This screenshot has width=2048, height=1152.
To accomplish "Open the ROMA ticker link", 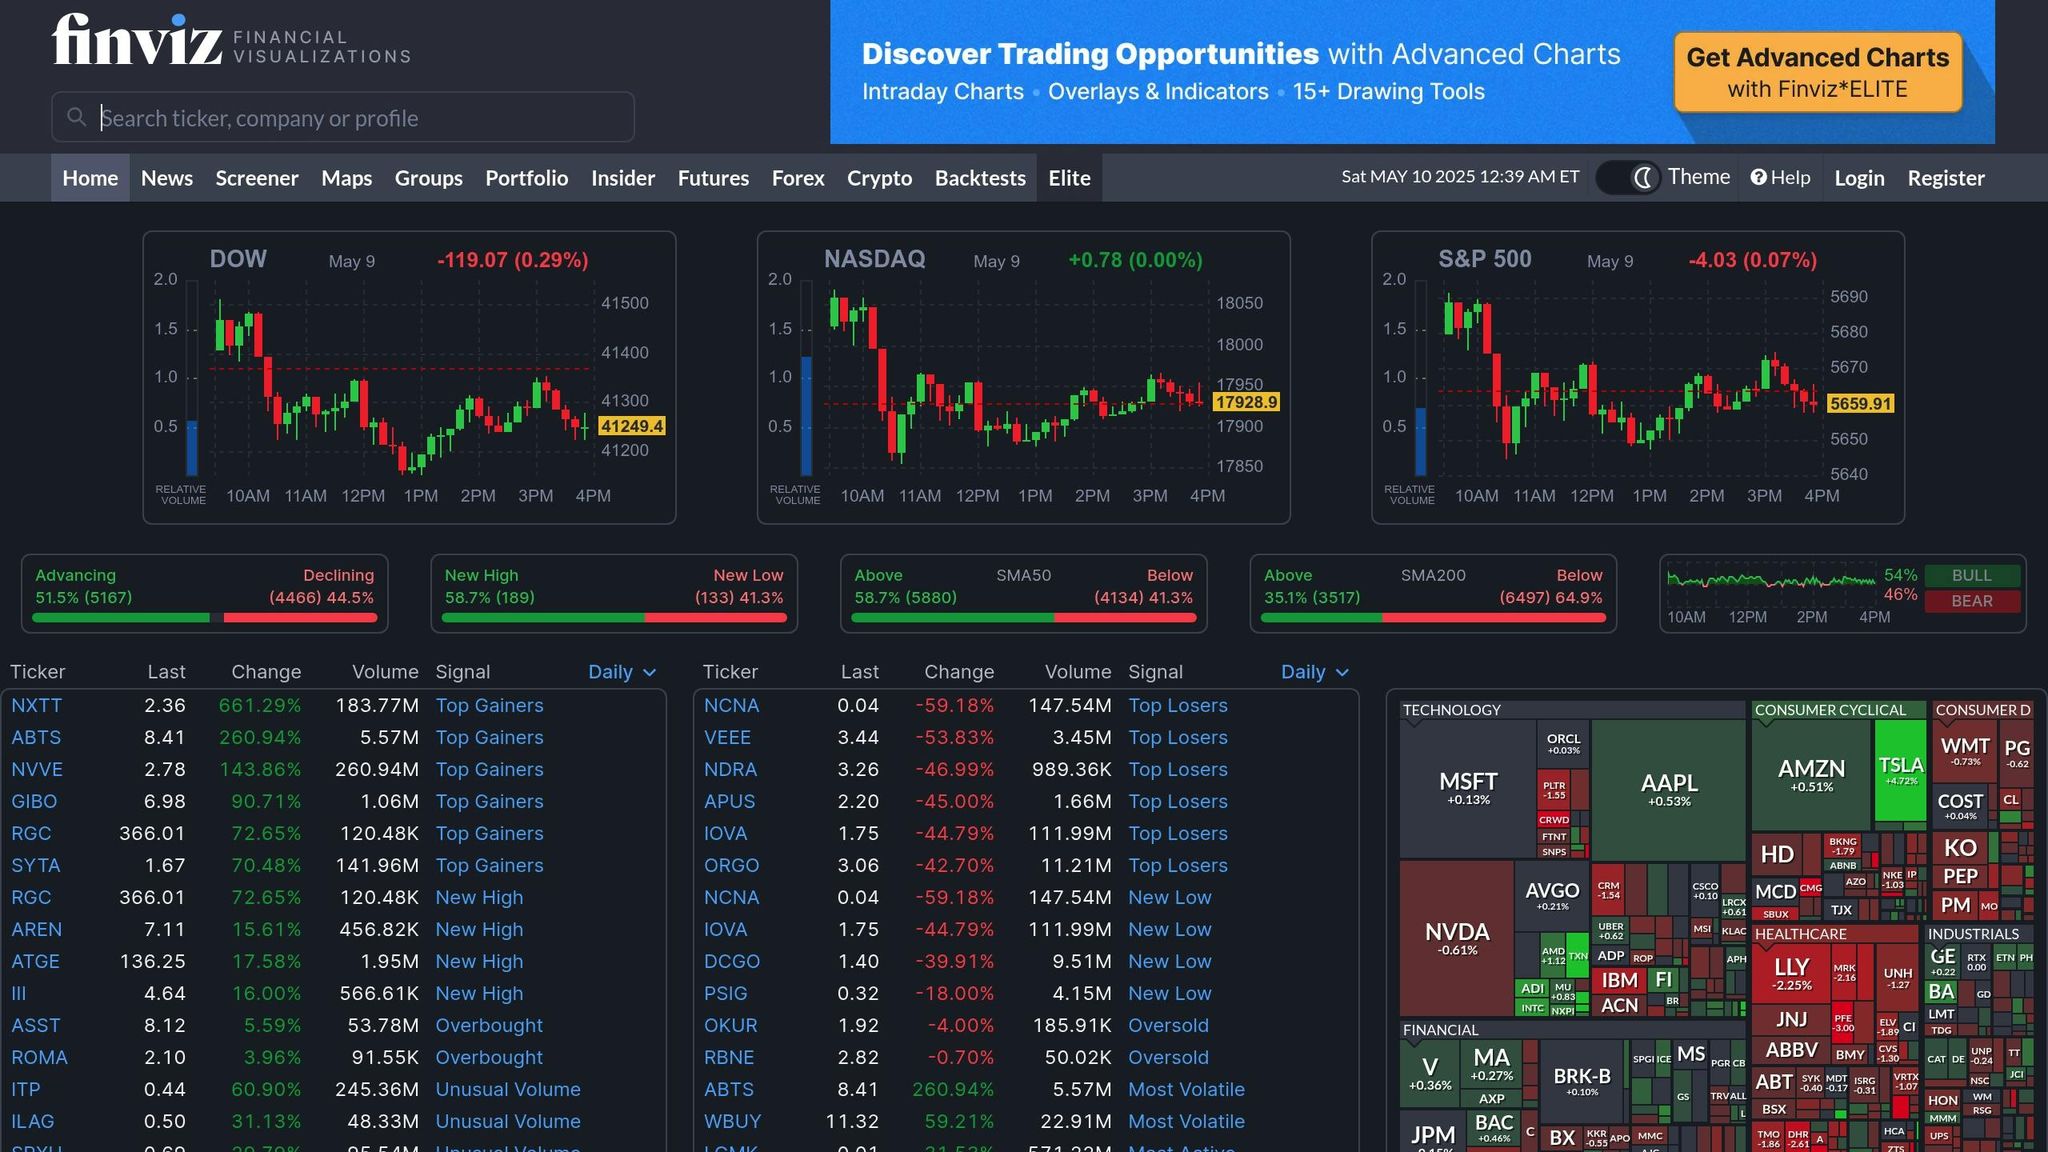I will 40,1057.
